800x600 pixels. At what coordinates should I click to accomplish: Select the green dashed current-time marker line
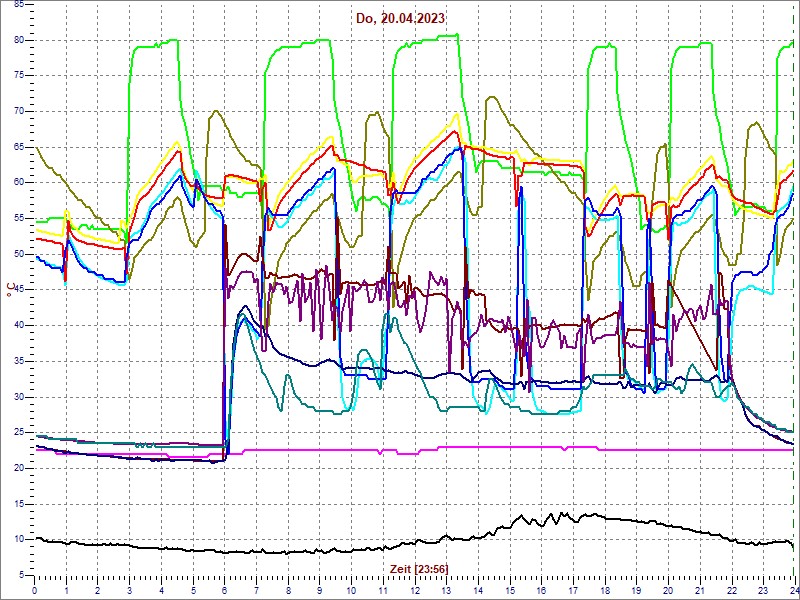795,288
